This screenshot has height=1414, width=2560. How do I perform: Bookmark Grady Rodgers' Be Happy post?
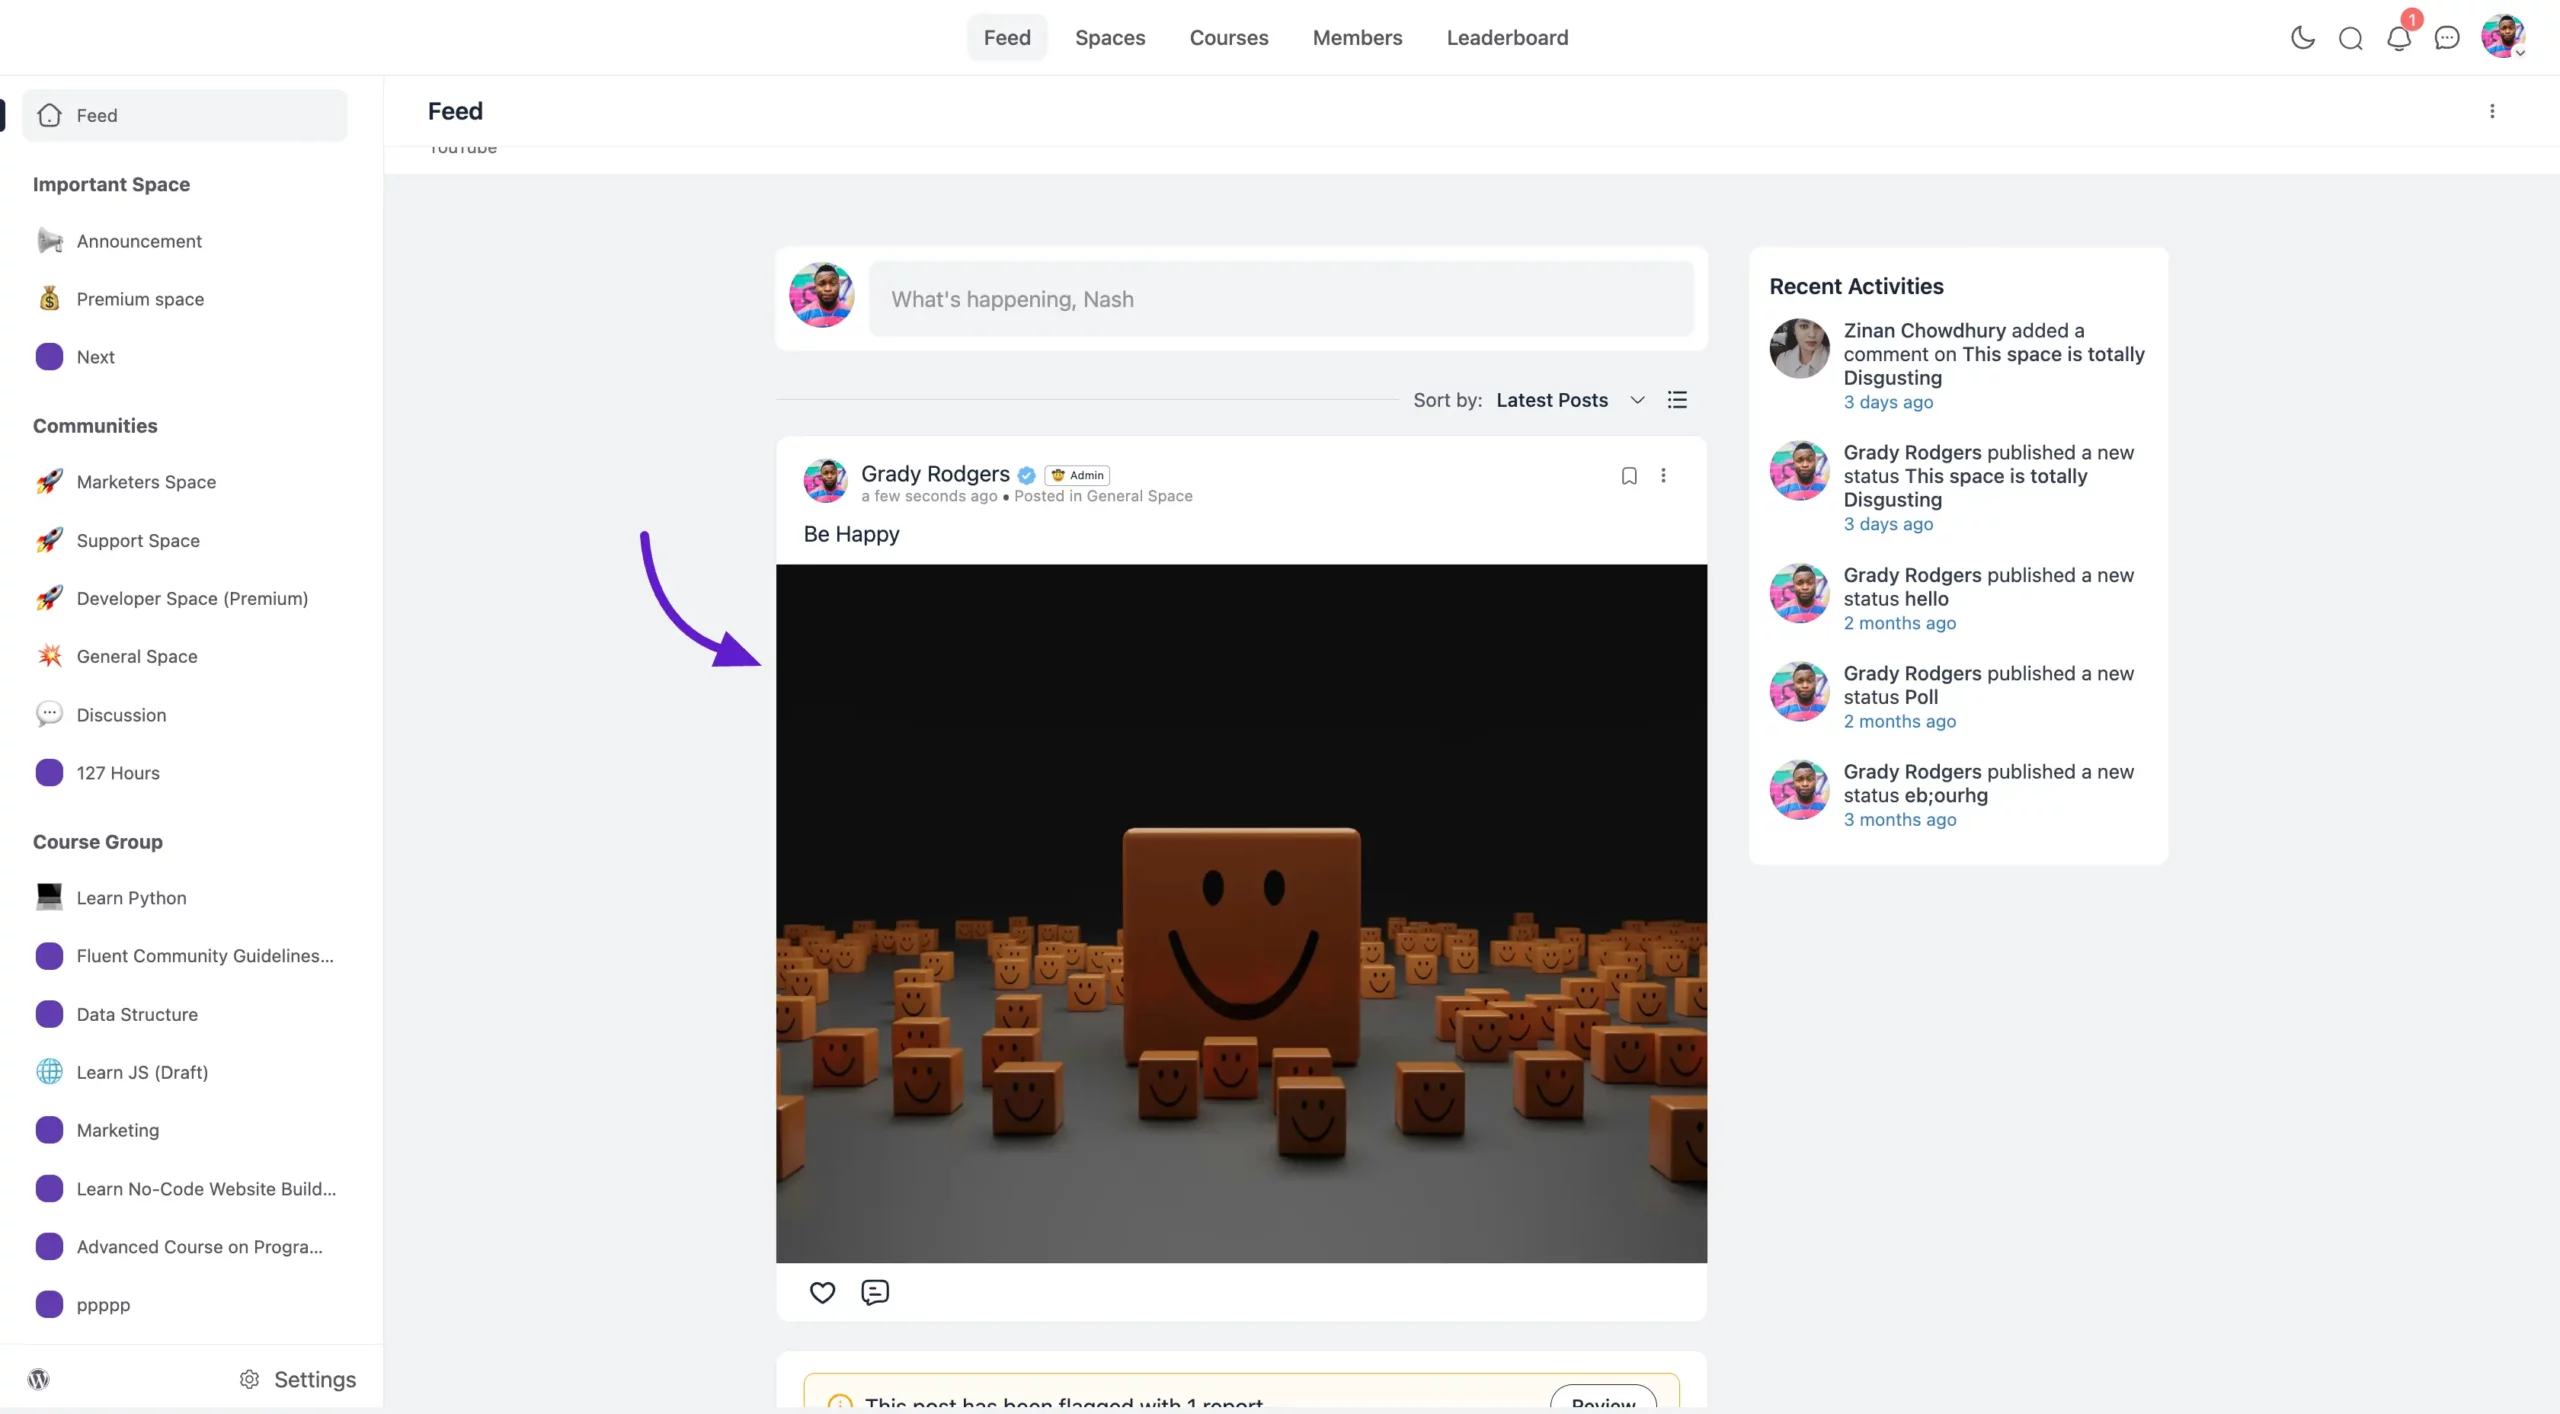pyautogui.click(x=1628, y=476)
